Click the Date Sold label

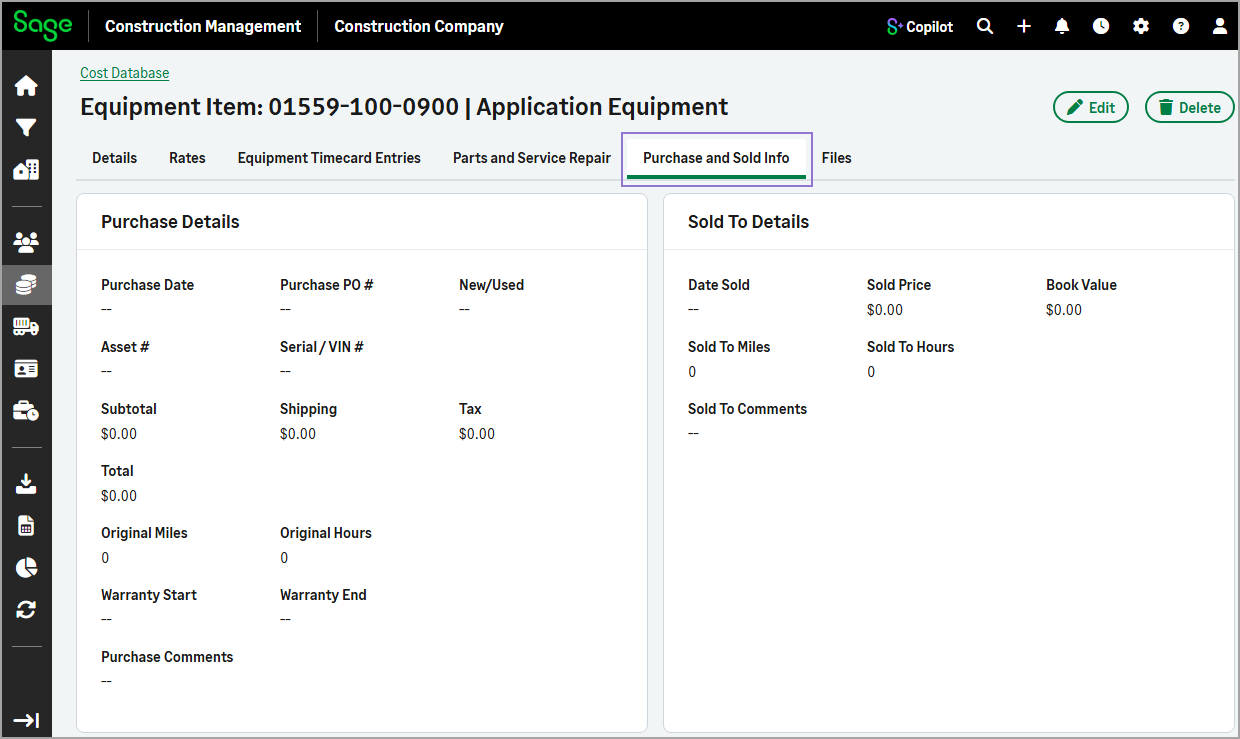719,285
